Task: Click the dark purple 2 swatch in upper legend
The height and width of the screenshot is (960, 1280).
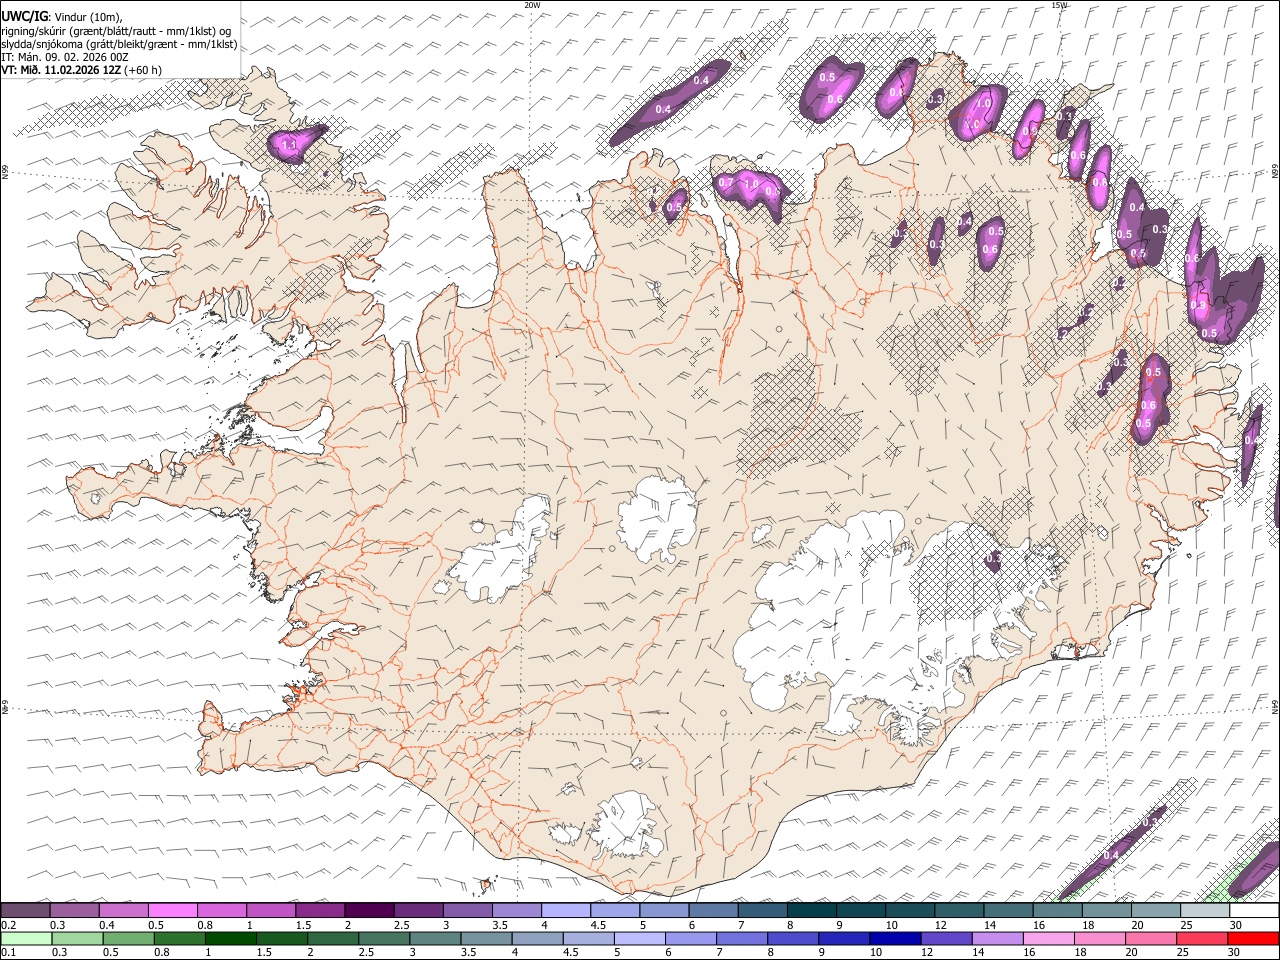Action: point(369,910)
